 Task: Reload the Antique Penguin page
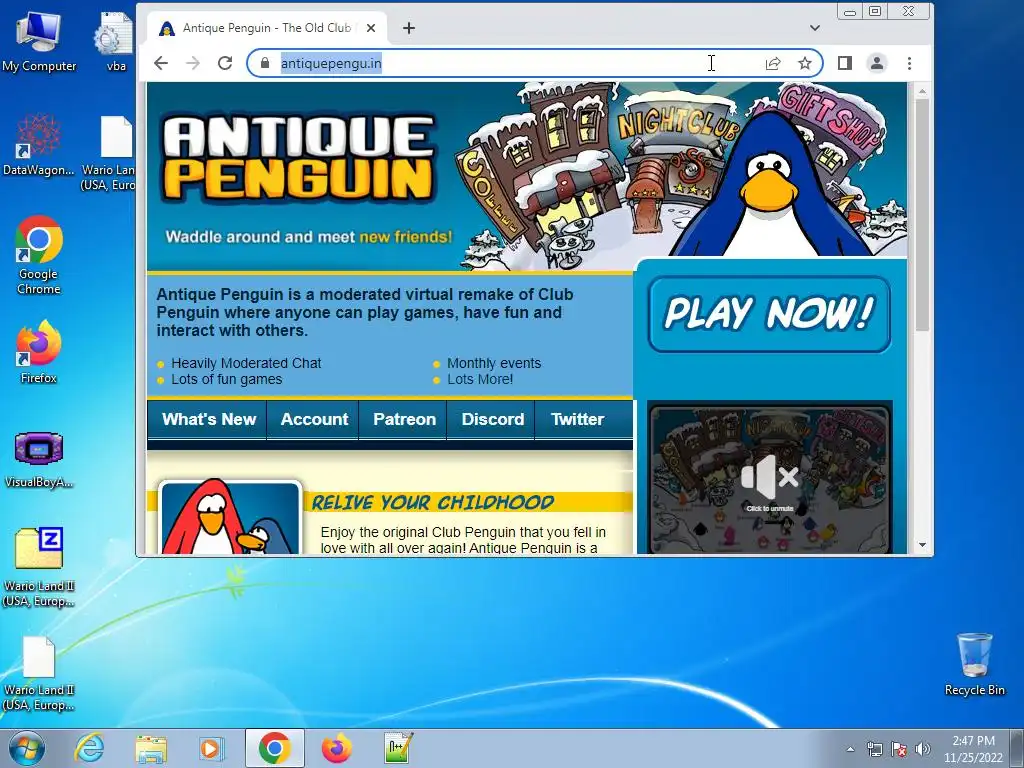(225, 63)
